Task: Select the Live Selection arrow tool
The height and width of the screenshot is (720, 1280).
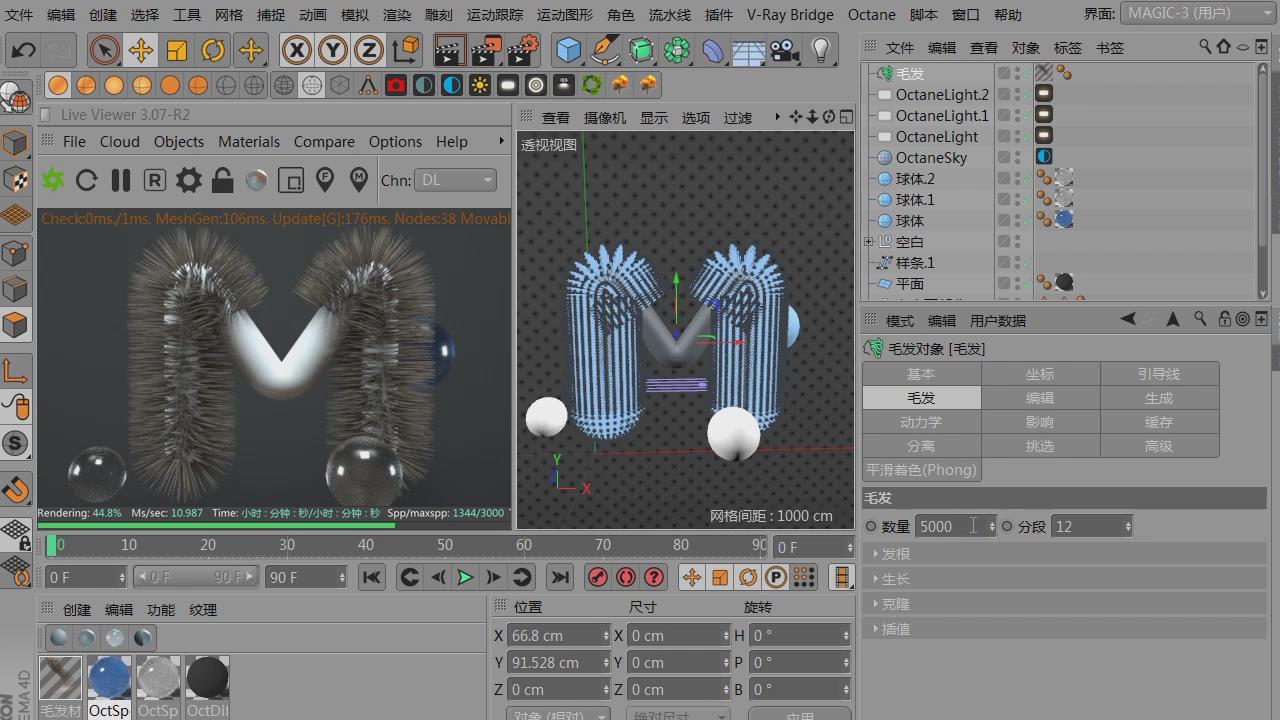Action: pyautogui.click(x=104, y=50)
